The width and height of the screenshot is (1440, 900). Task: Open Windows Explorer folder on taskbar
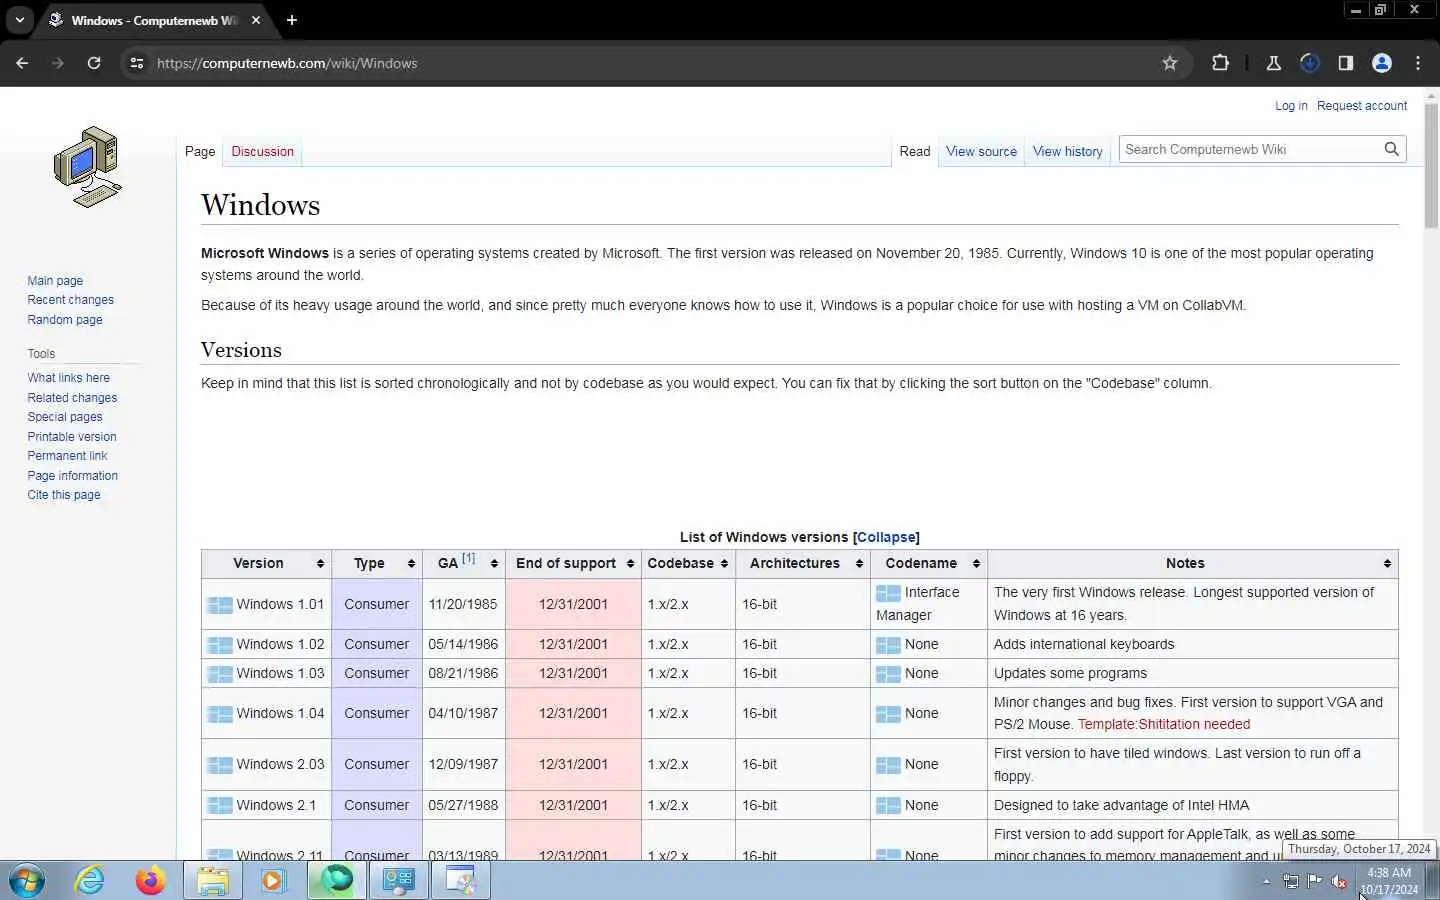point(213,881)
